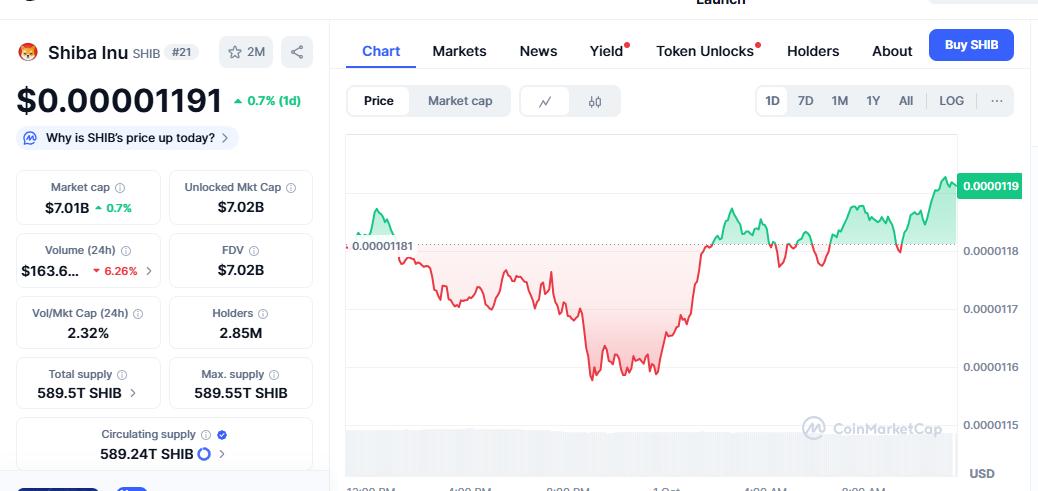Expand the Volume (24h) details chevron
The width and height of the screenshot is (1038, 491).
[x=149, y=271]
